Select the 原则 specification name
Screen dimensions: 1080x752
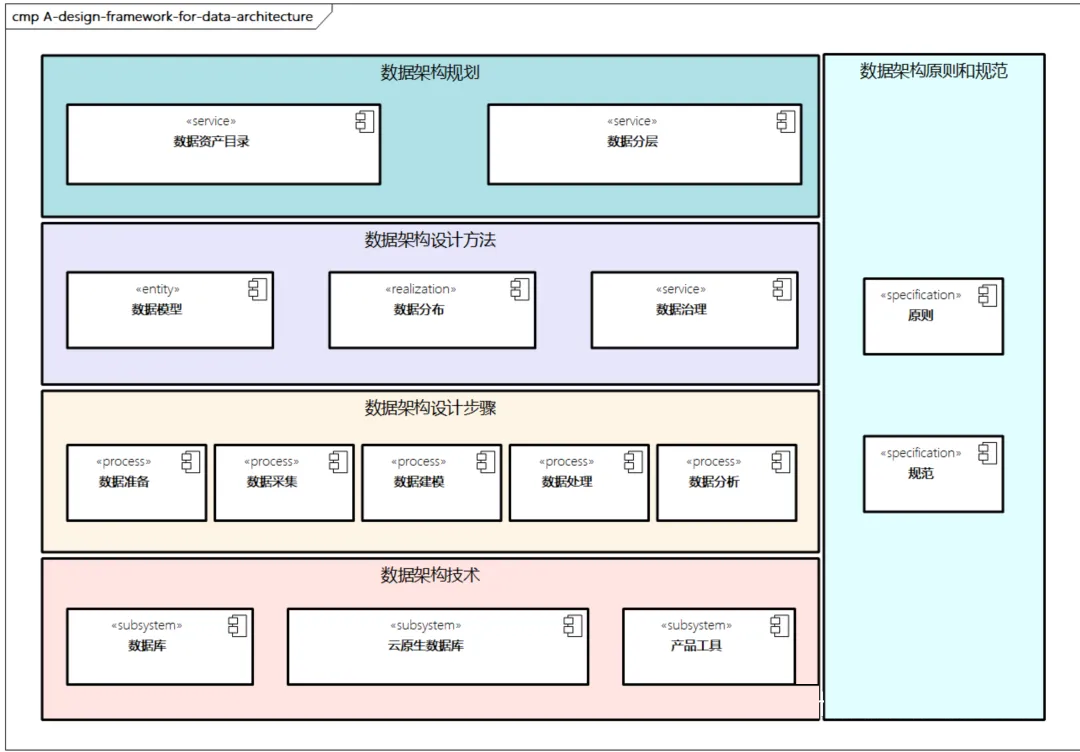920,315
